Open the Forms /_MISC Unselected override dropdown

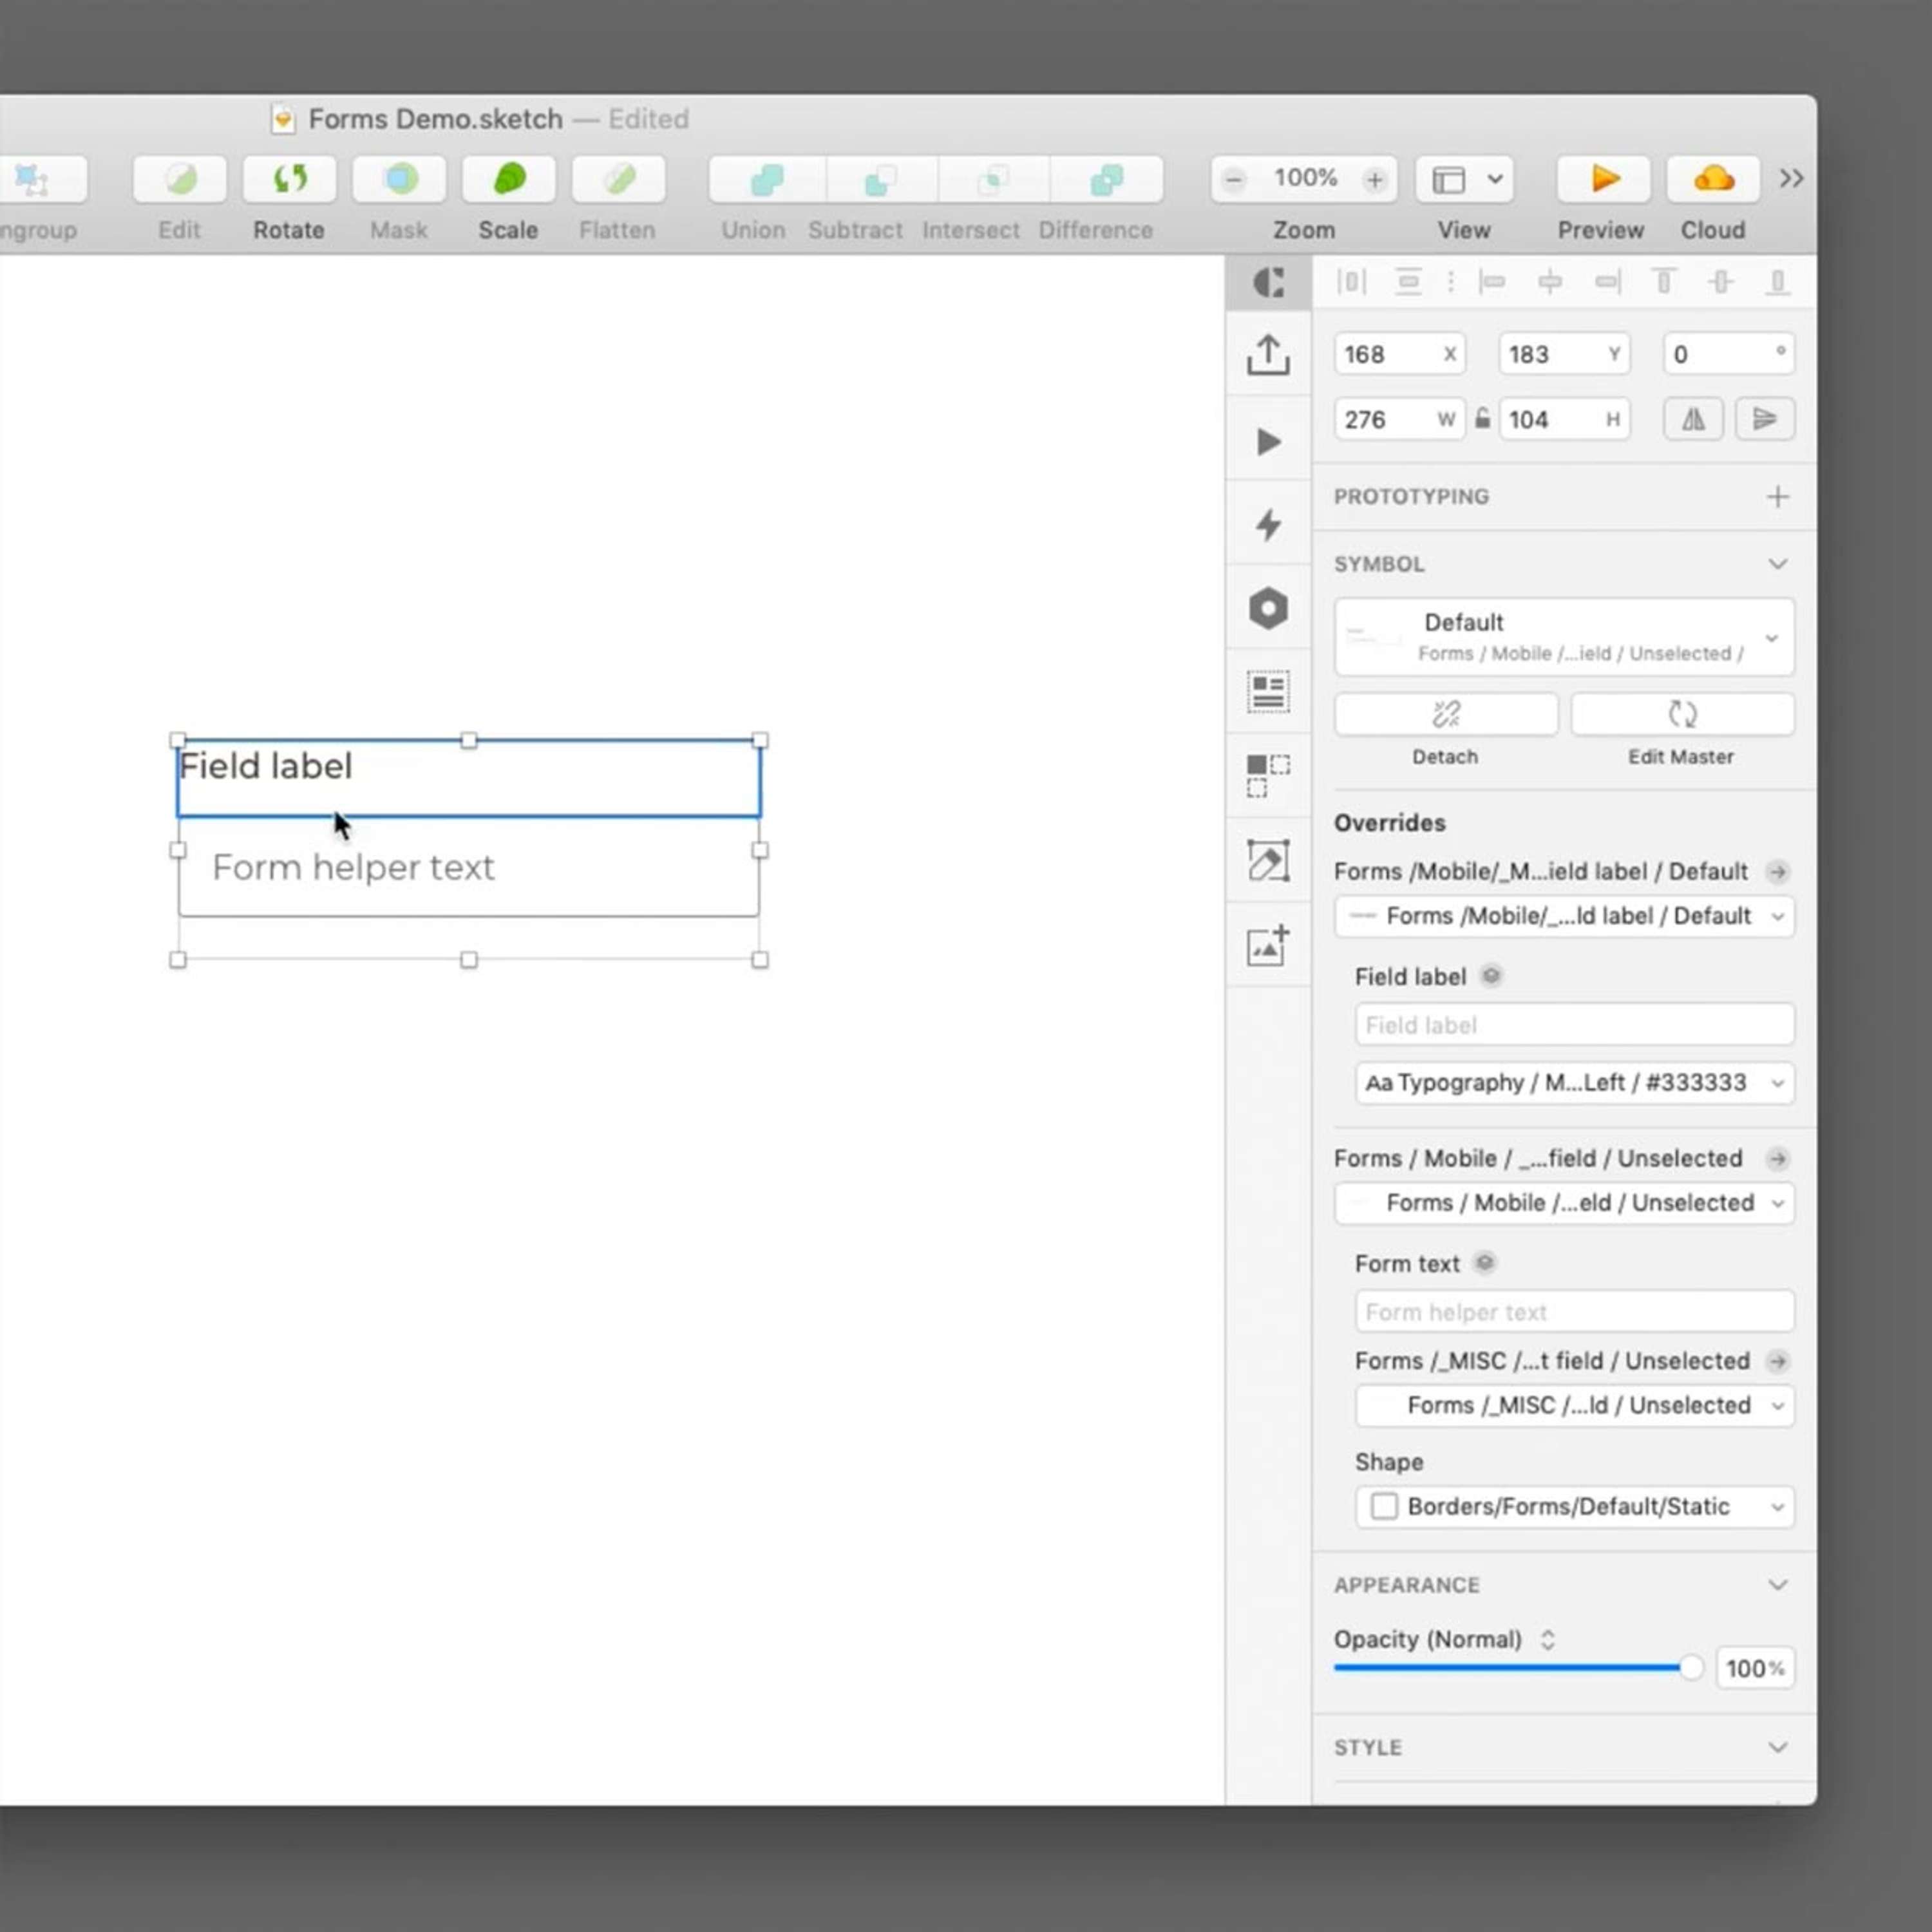coord(1575,1406)
